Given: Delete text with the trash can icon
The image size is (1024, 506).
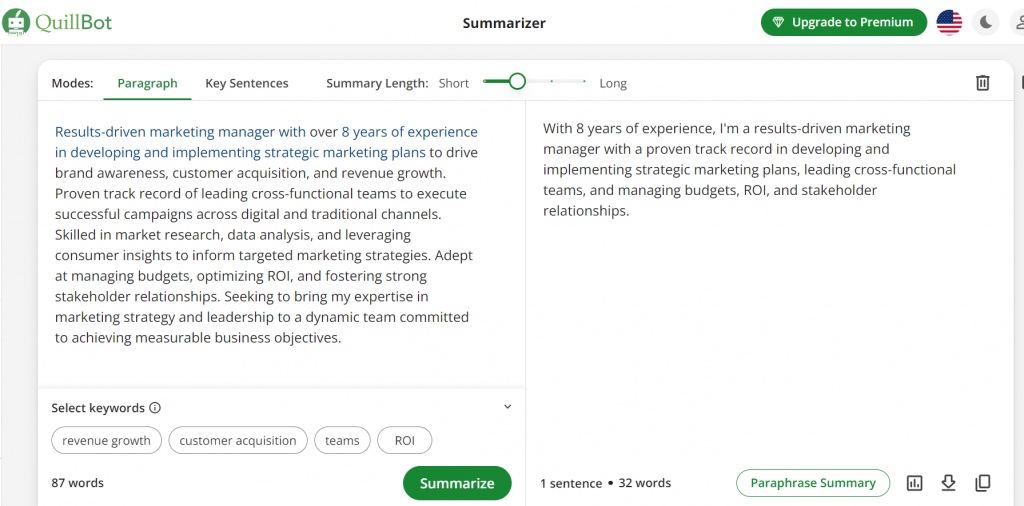Looking at the screenshot, I should (982, 83).
